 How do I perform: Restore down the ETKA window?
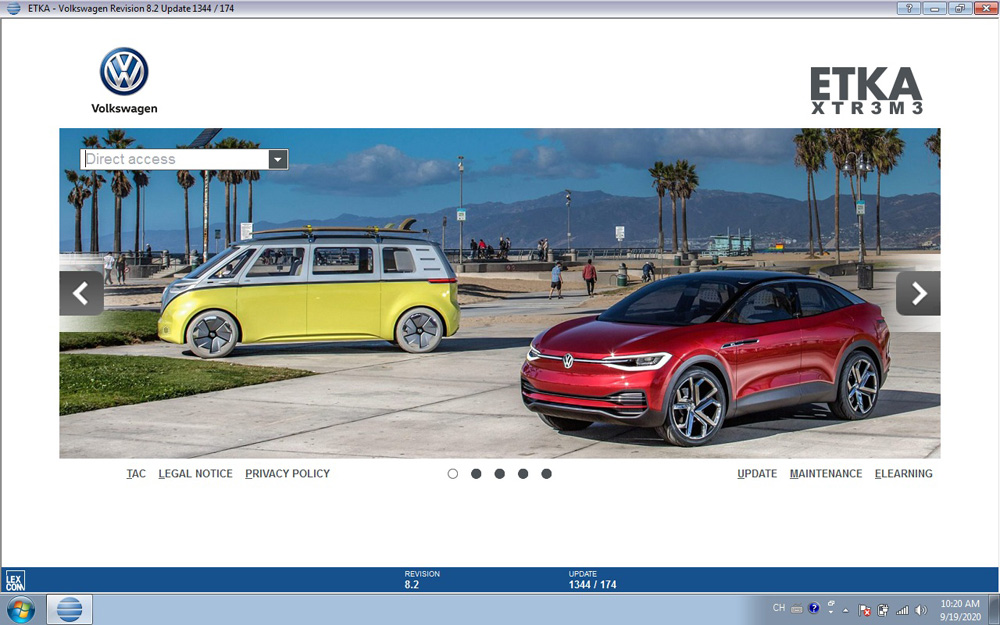(x=959, y=8)
